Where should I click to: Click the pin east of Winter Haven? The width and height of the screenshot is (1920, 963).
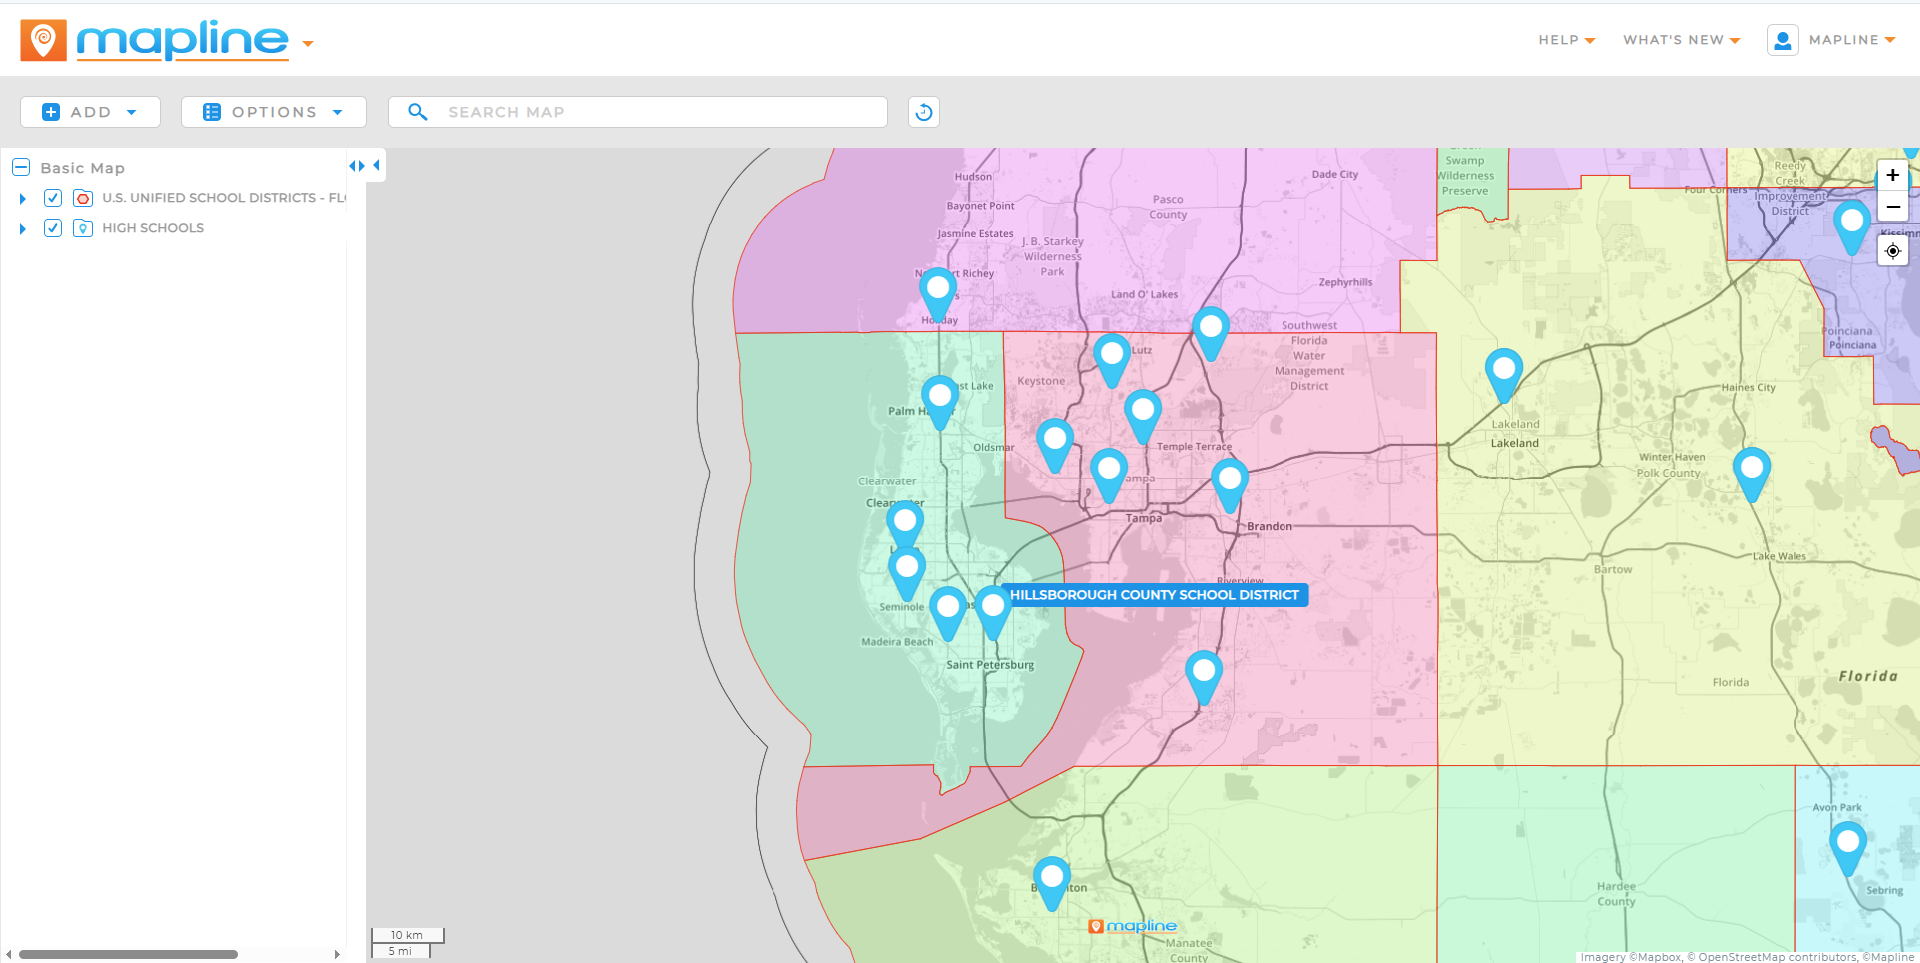tap(1752, 474)
